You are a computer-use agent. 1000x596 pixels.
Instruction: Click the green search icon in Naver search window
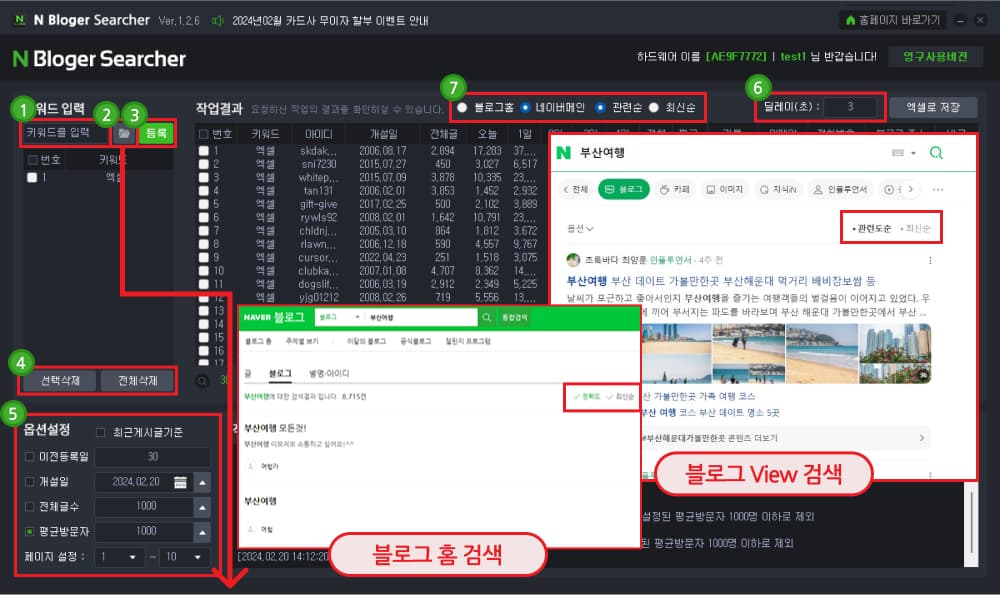tap(936, 153)
